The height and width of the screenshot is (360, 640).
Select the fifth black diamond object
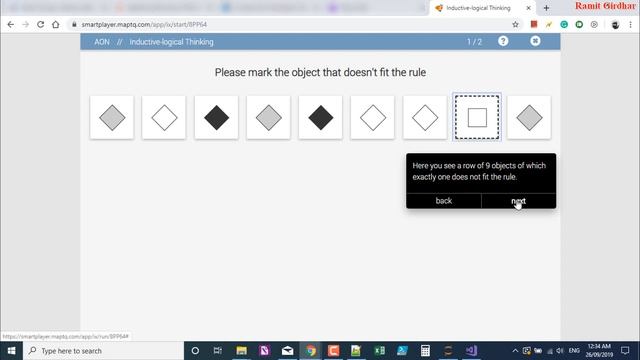(320, 118)
